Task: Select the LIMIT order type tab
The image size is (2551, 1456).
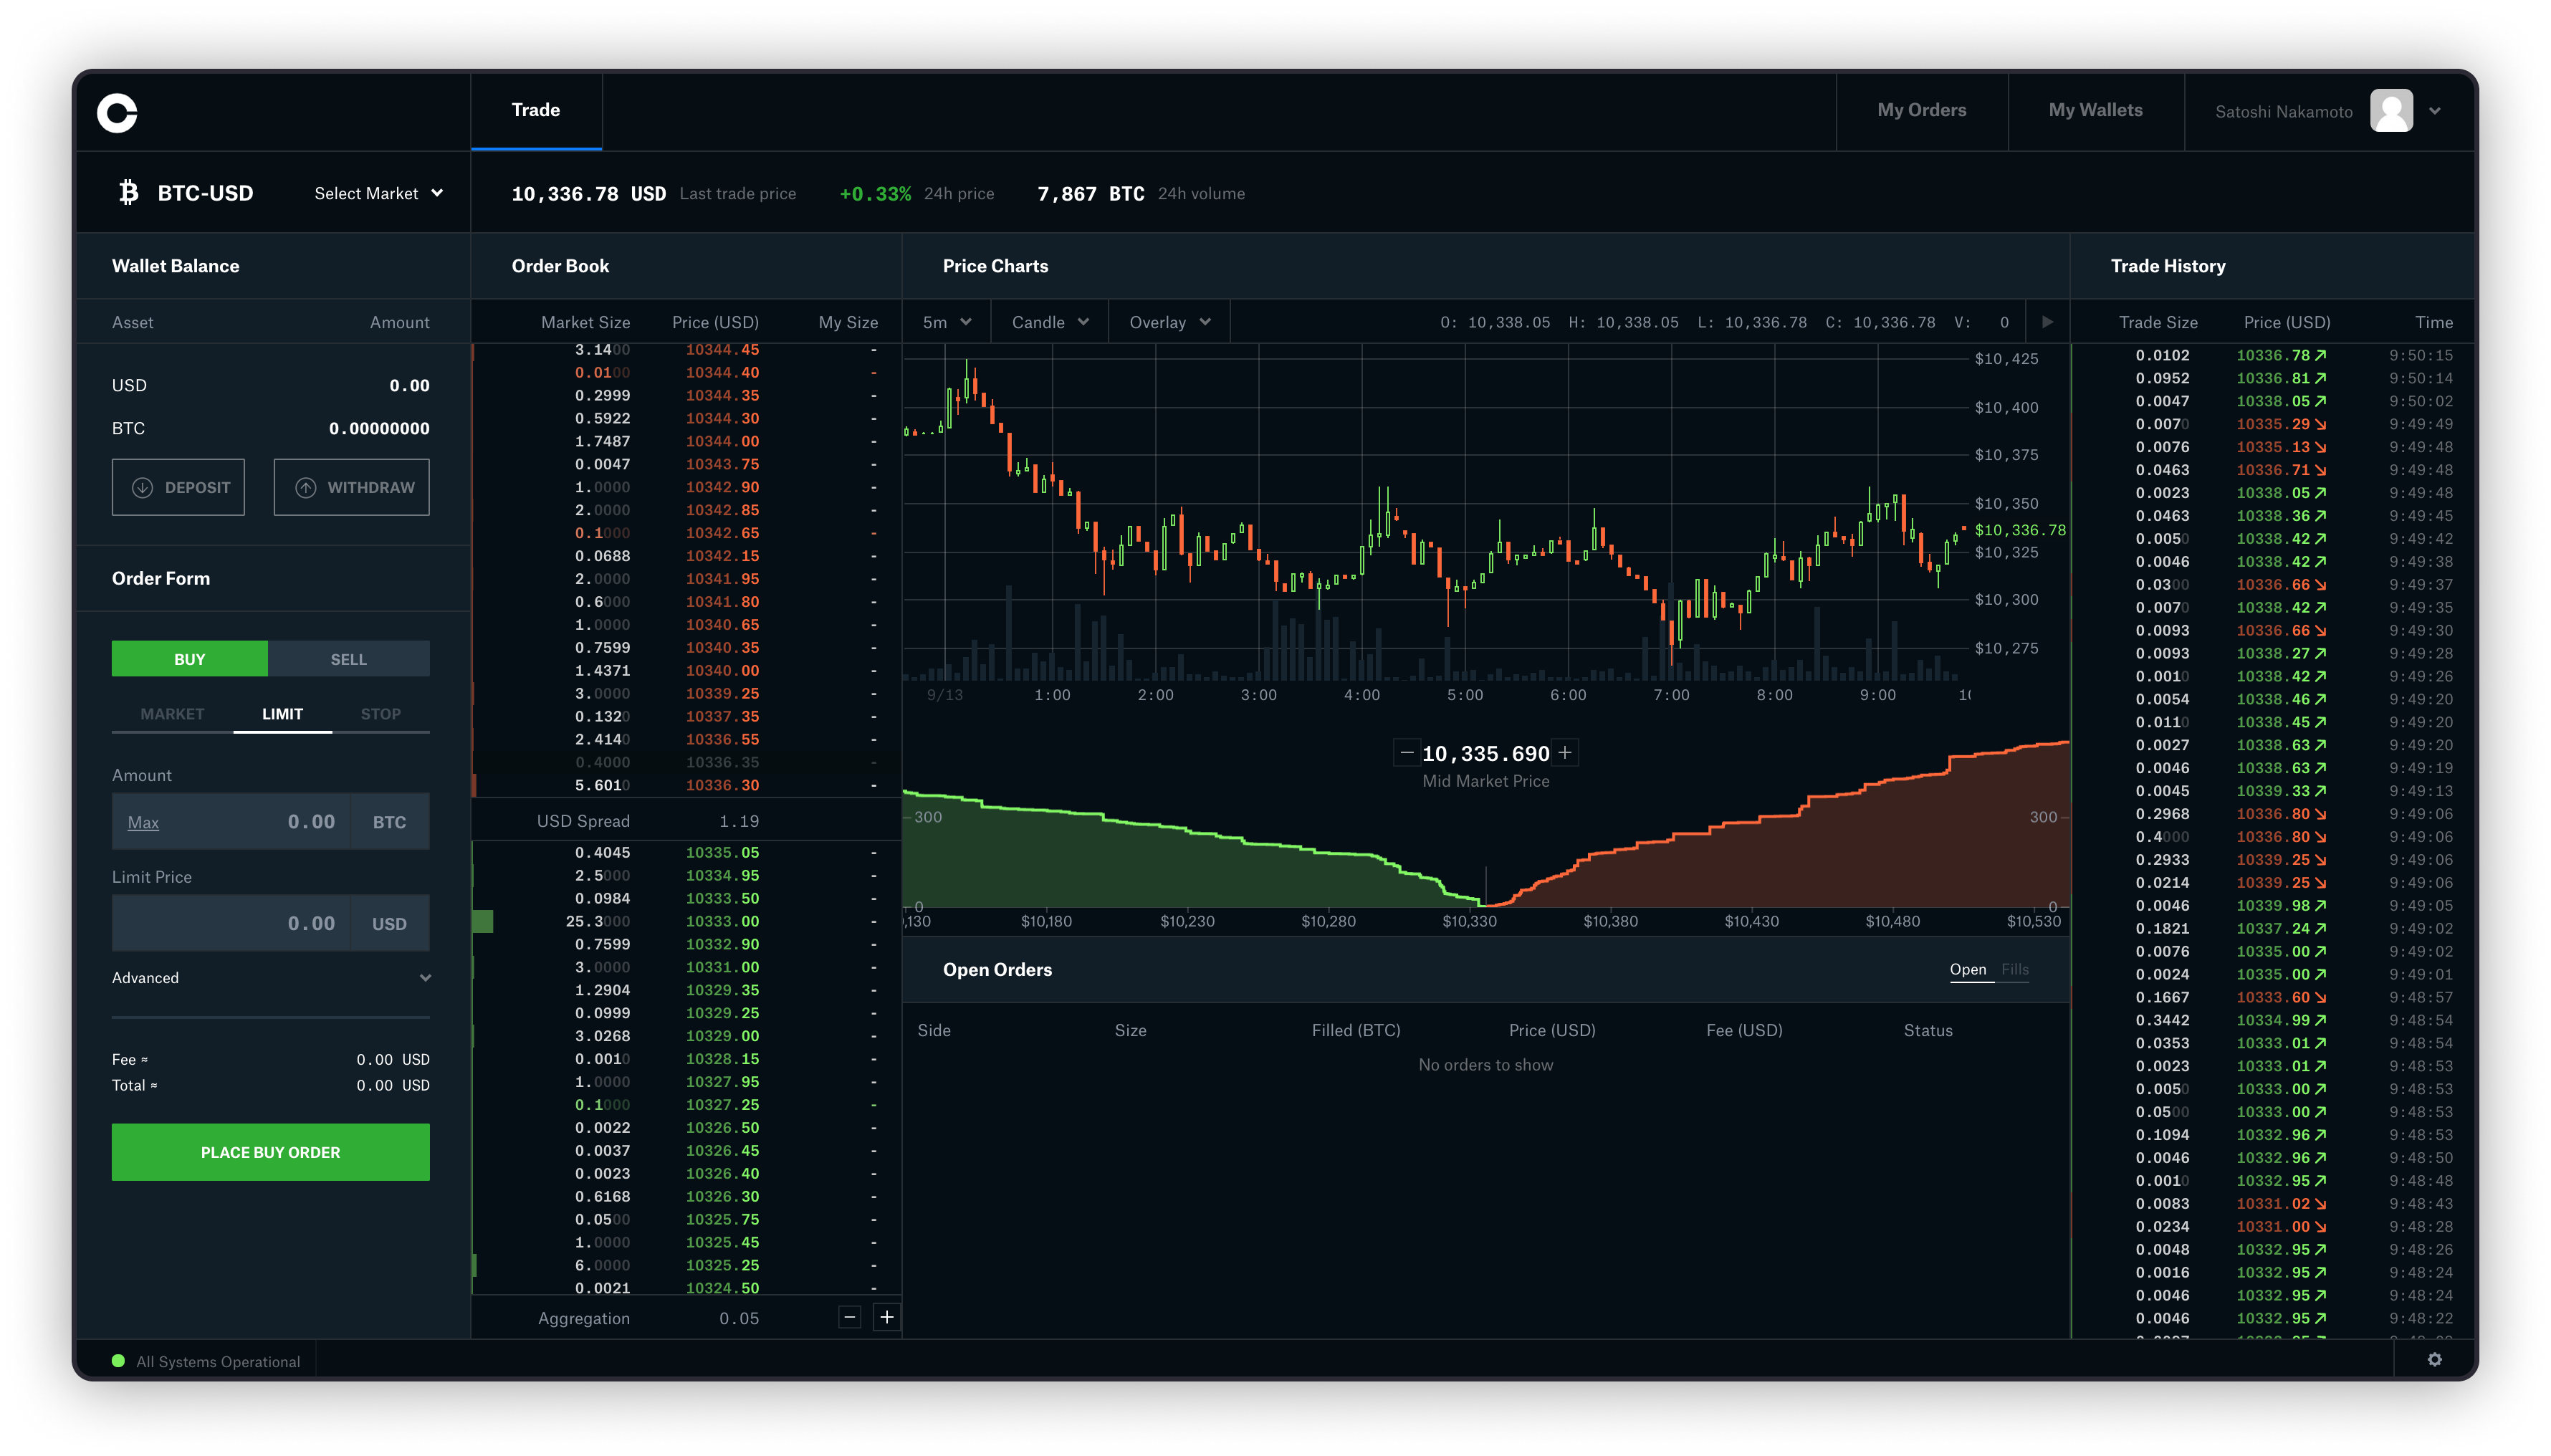Action: coord(280,713)
